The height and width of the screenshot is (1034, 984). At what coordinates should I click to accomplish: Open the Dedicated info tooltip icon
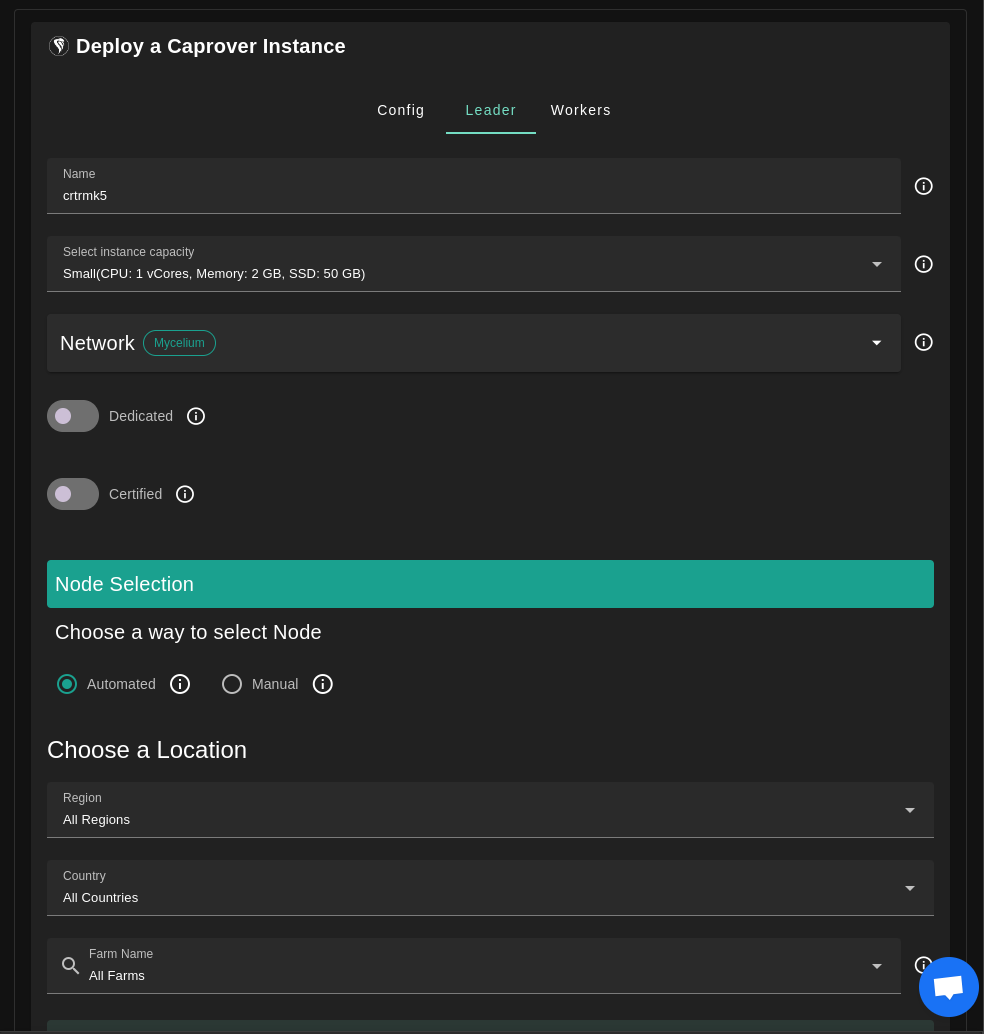(196, 416)
